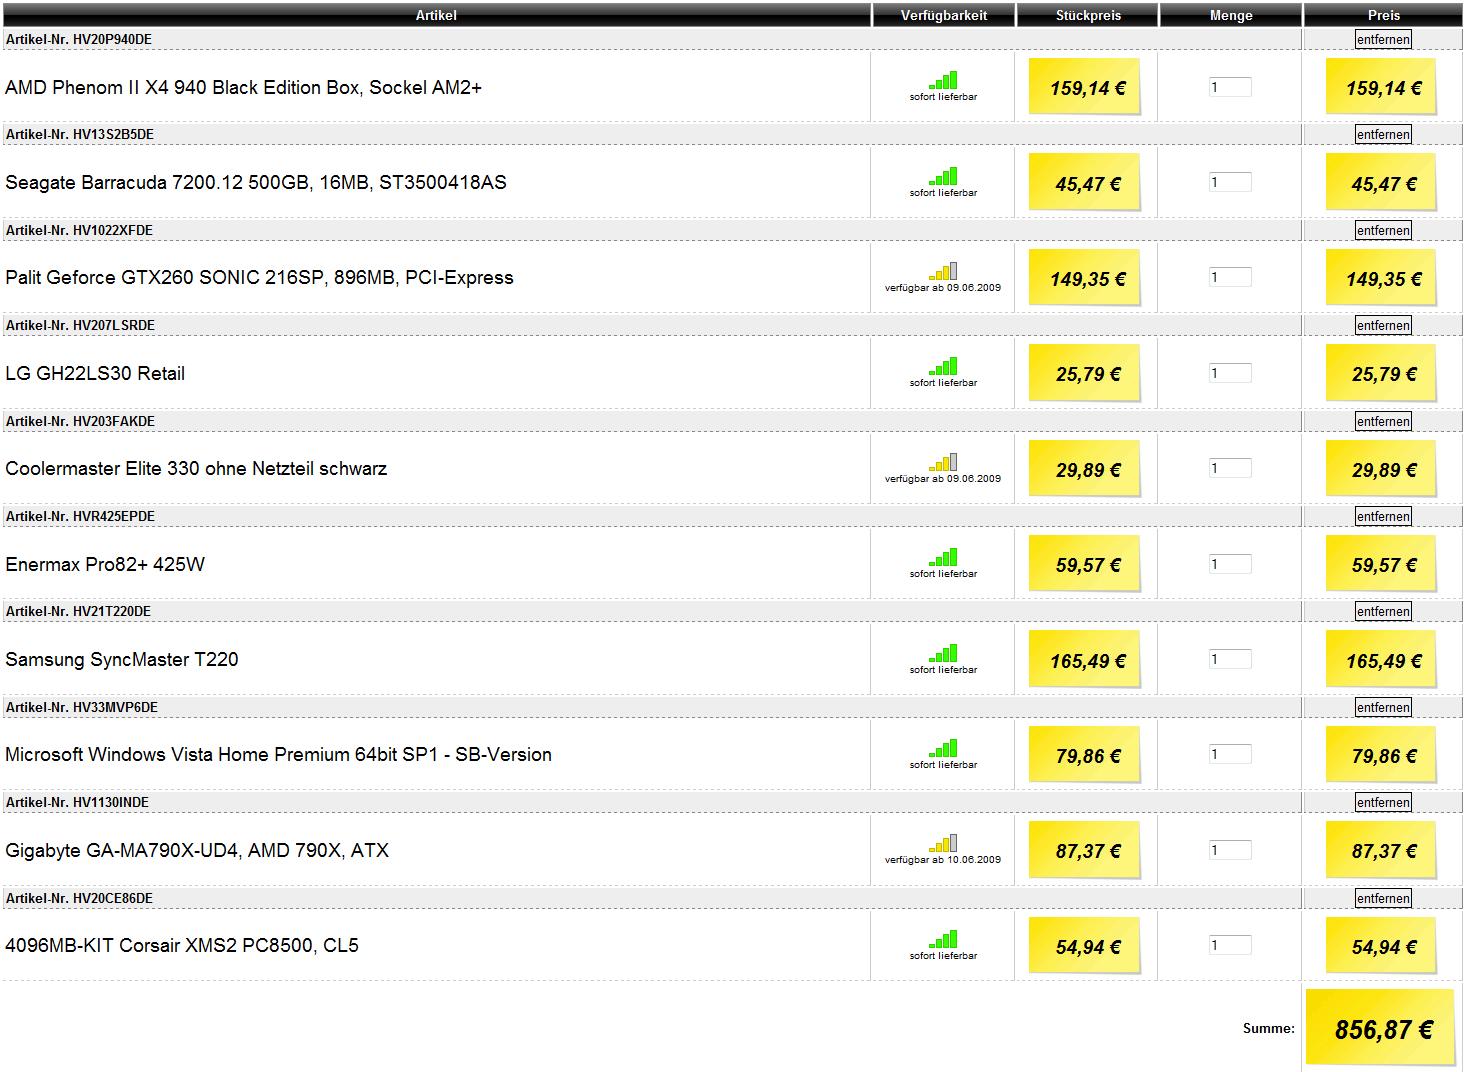Image resolution: width=1467 pixels, height=1072 pixels.
Task: Edit quantity field for AMD Phenom II
Action: pyautogui.click(x=1230, y=87)
